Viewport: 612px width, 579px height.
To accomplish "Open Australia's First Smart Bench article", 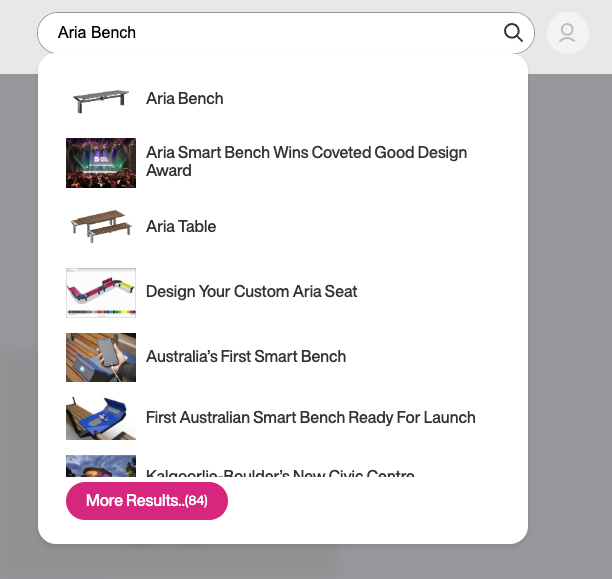I will tap(246, 357).
